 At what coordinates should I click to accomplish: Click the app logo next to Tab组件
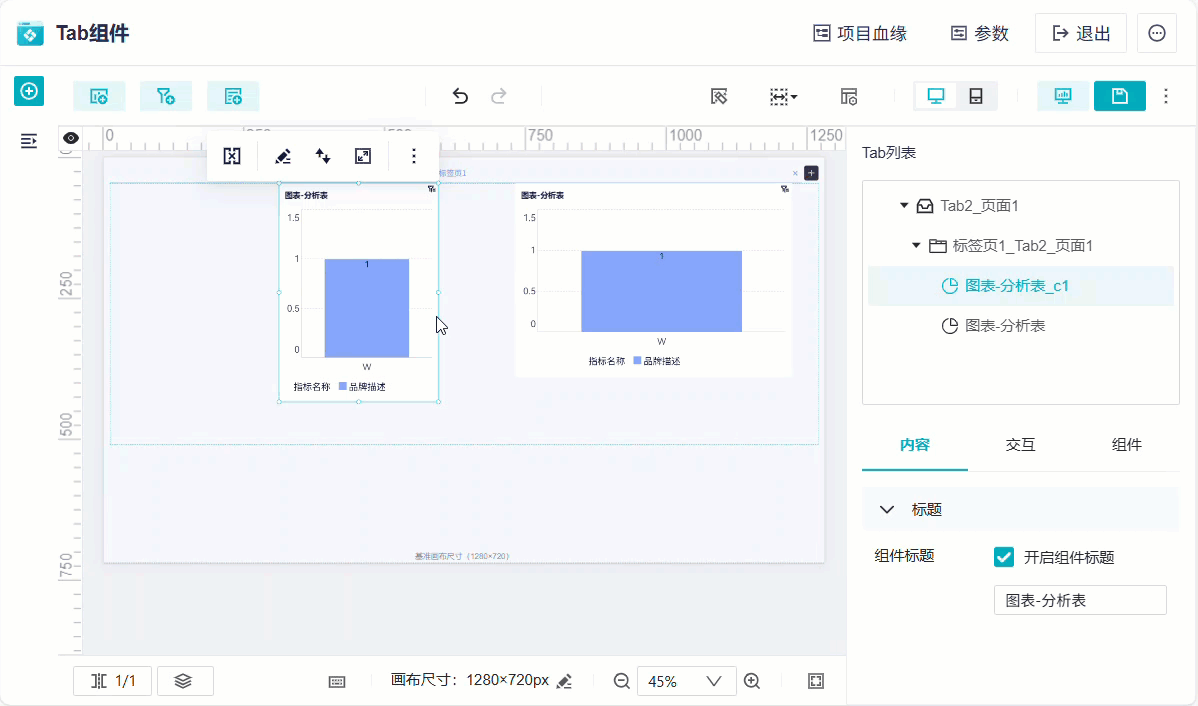click(31, 34)
